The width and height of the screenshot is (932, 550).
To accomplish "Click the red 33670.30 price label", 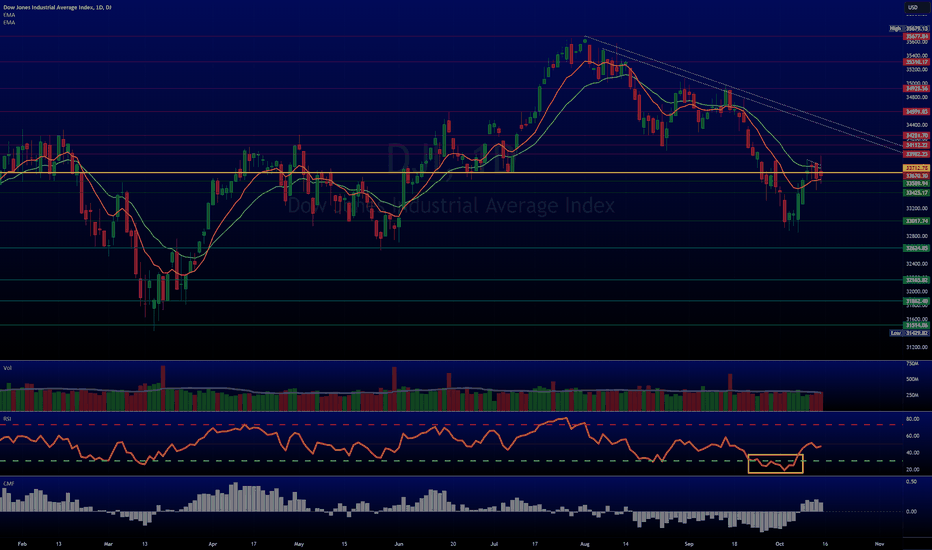I will click(916, 176).
